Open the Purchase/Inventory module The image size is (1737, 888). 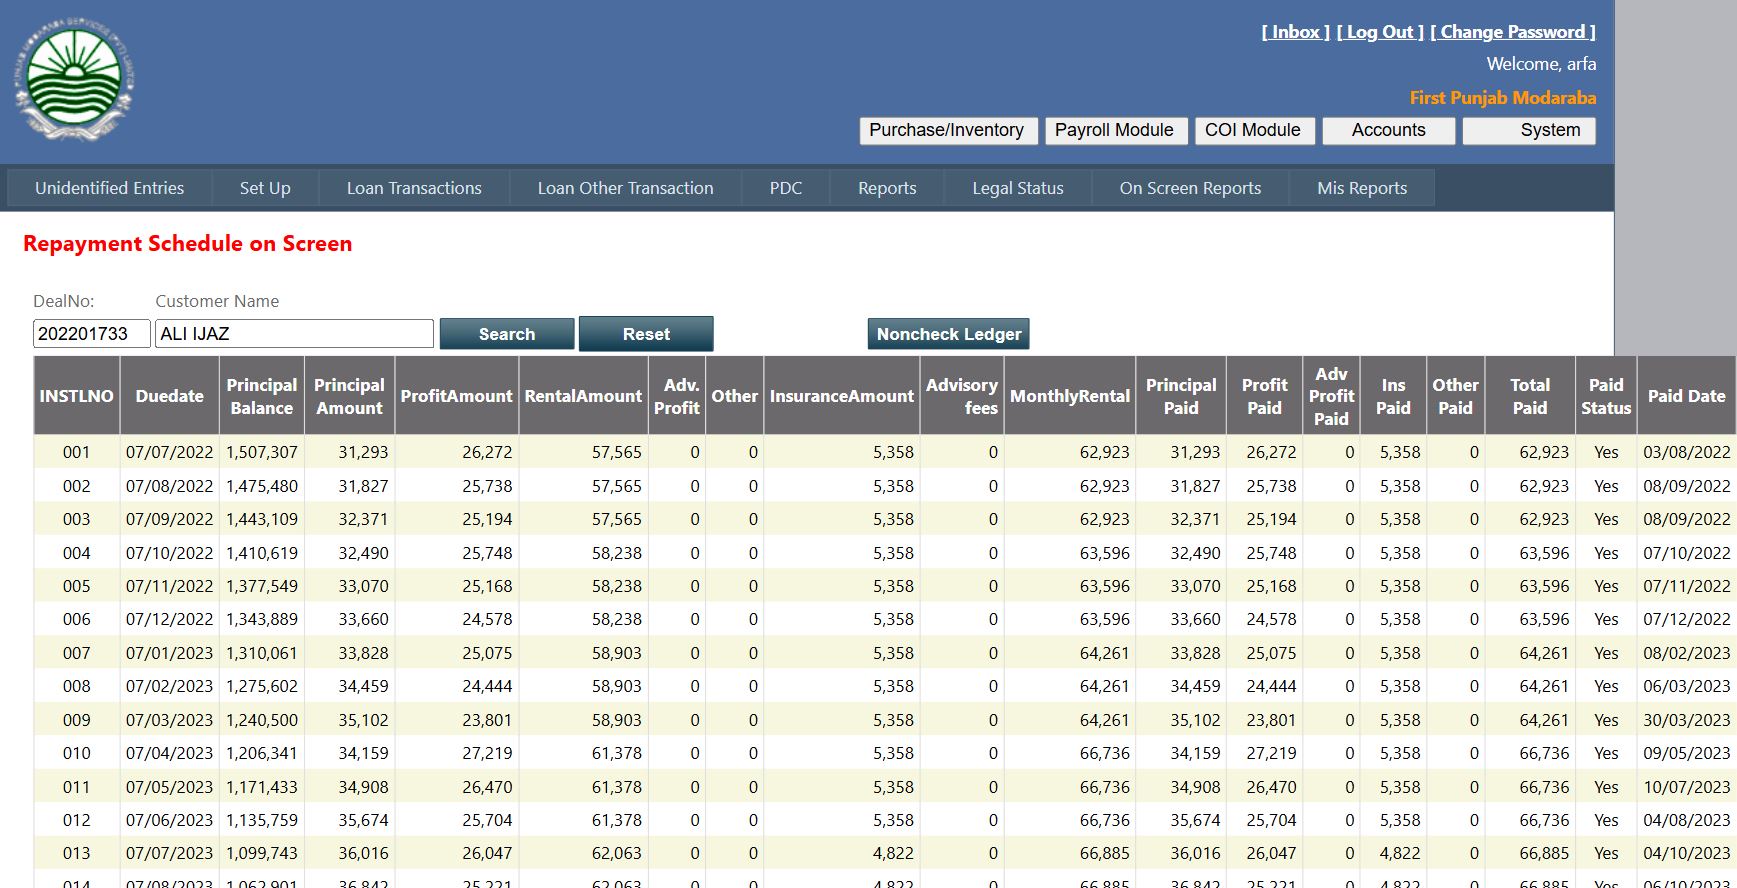point(947,131)
